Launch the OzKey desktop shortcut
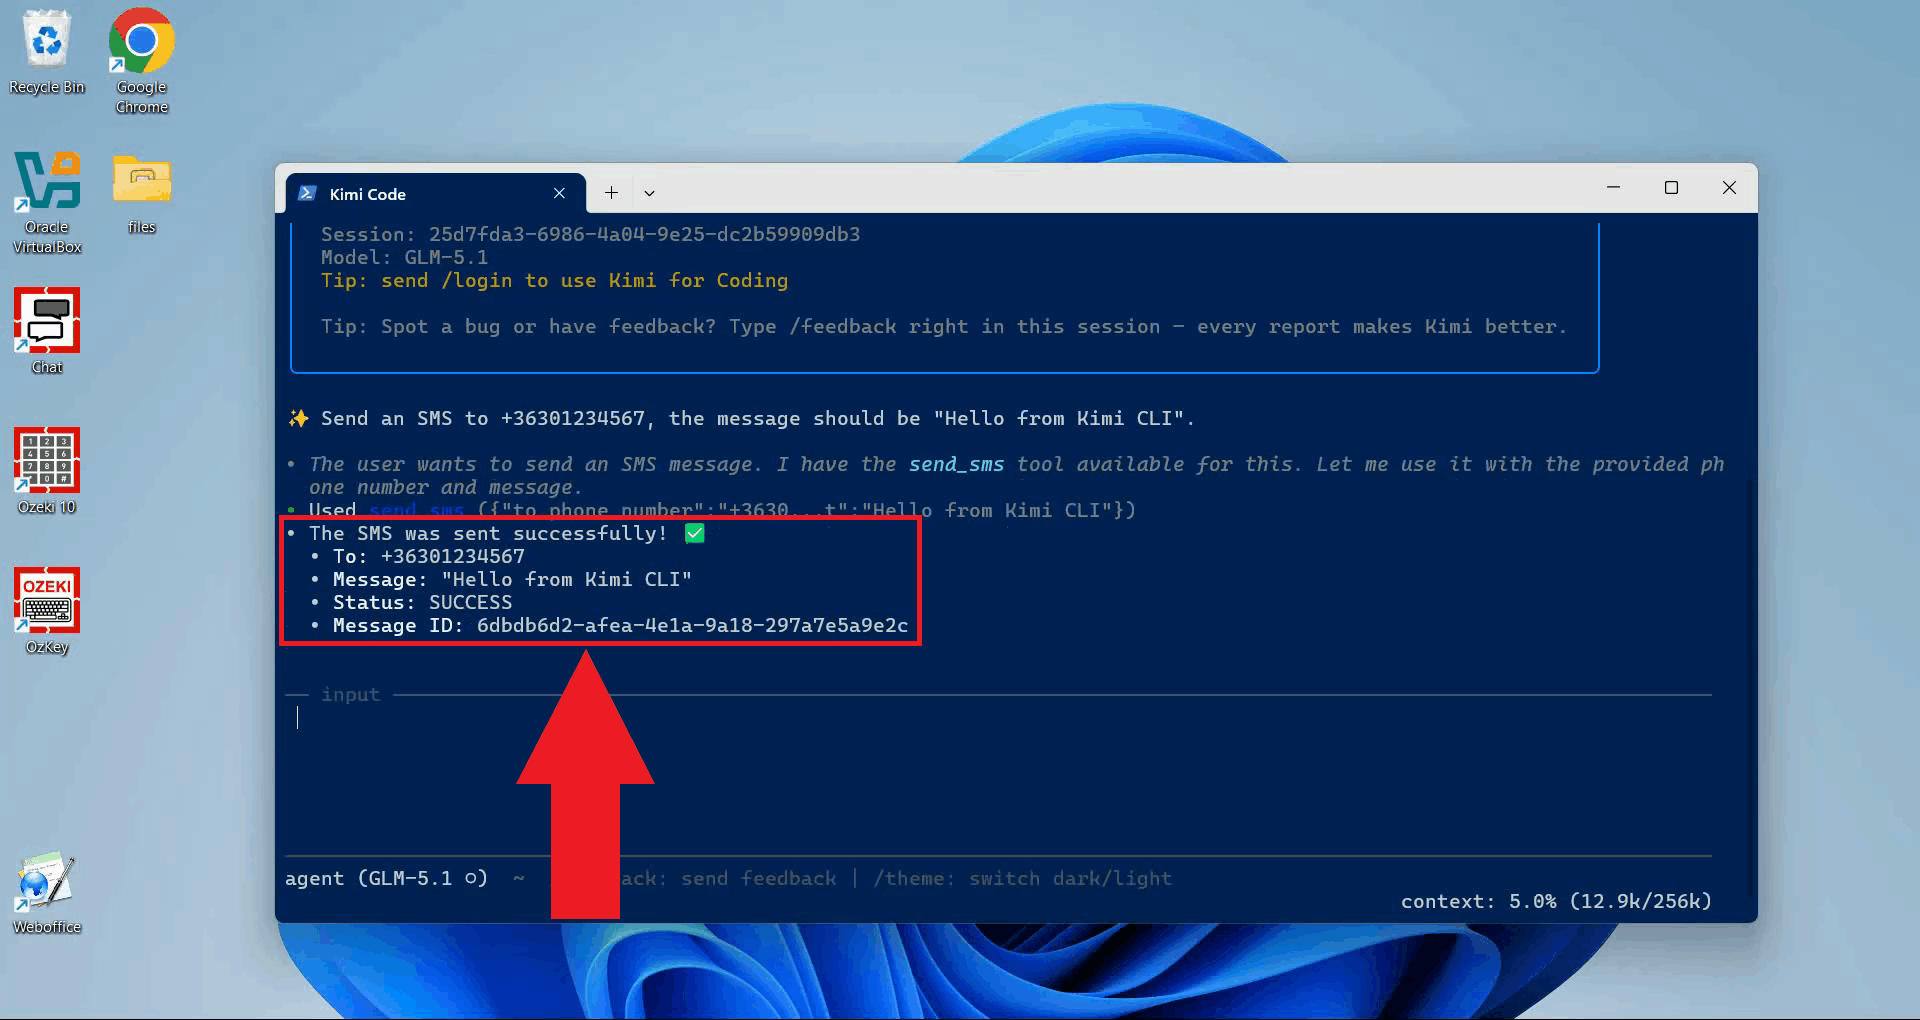1920x1020 pixels. [x=47, y=610]
